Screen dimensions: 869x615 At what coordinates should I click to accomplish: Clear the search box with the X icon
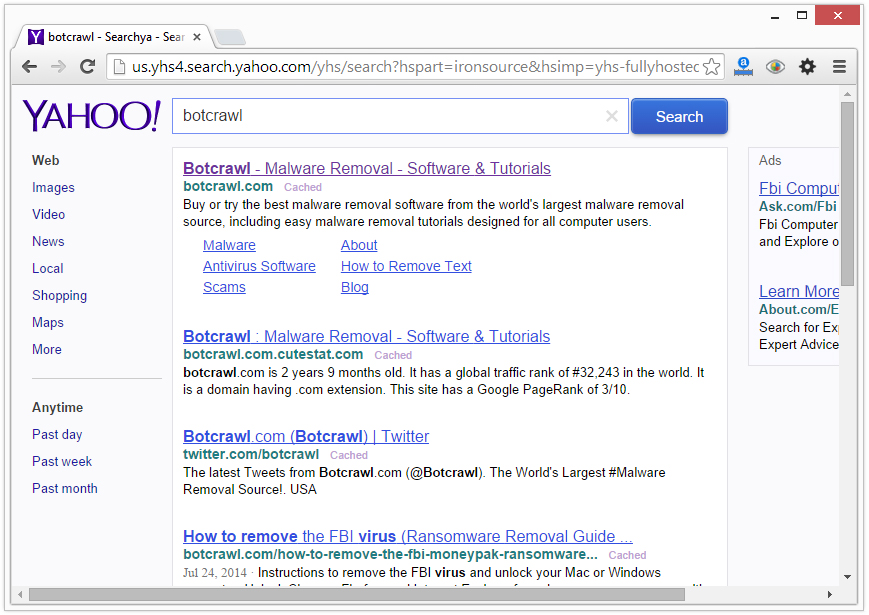612,116
